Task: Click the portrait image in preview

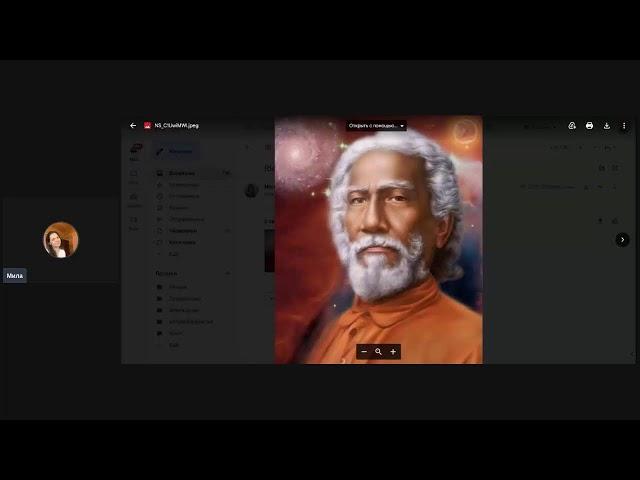Action: [x=379, y=240]
